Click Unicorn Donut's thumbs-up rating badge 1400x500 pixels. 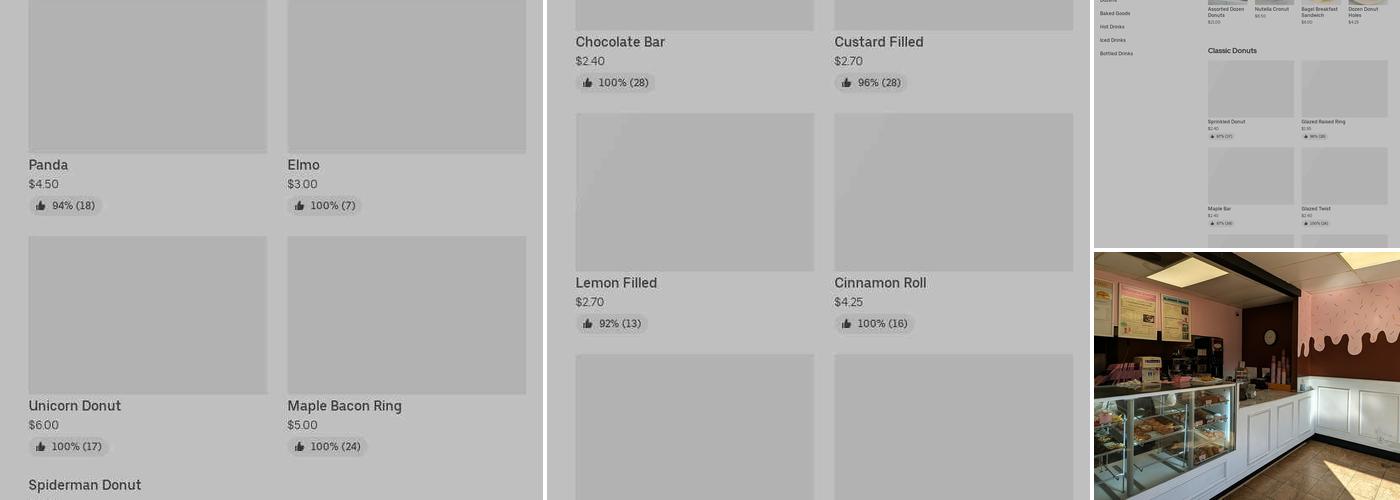click(68, 447)
